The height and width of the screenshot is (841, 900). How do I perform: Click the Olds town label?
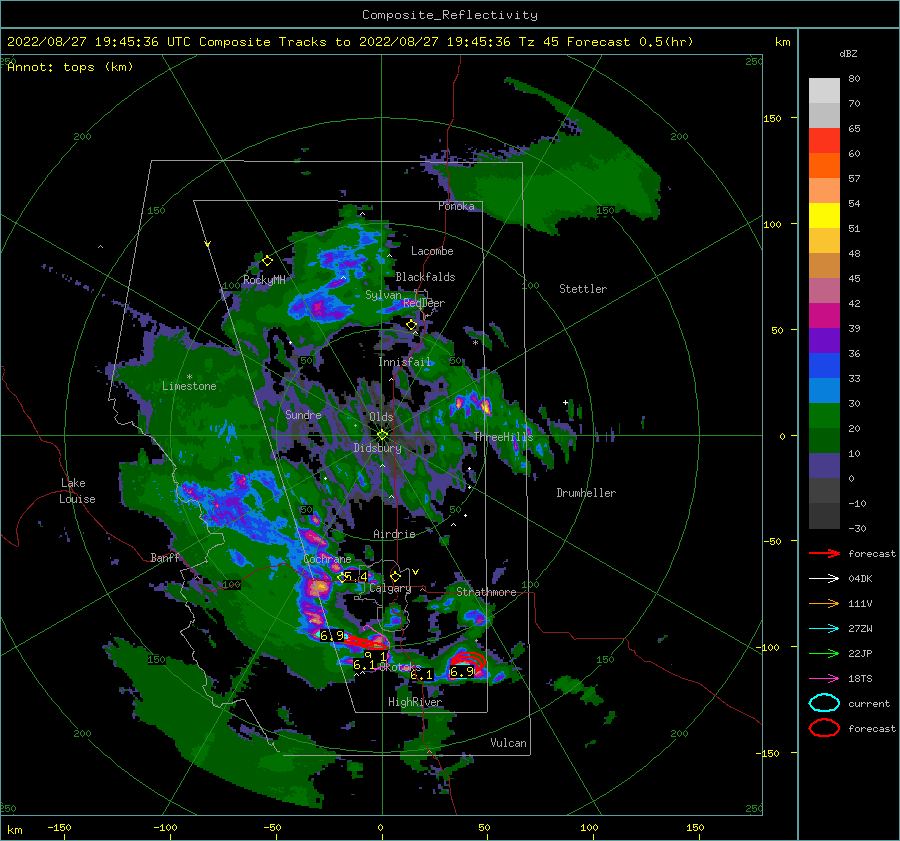coord(381,417)
